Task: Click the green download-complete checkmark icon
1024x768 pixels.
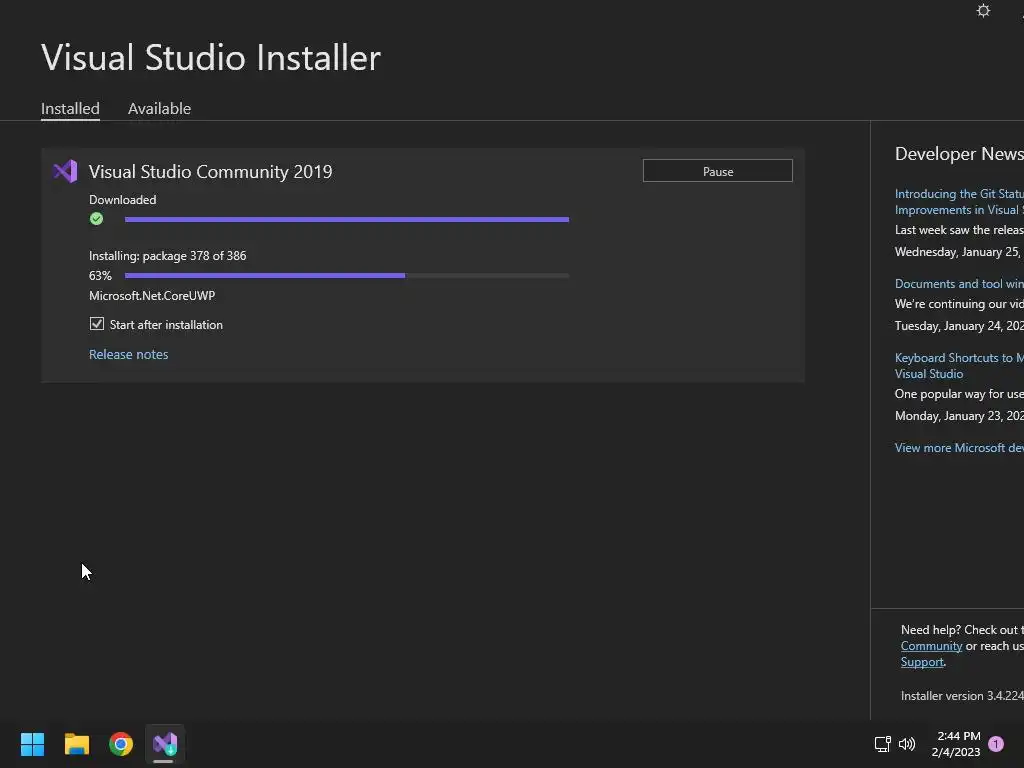Action: click(x=97, y=219)
